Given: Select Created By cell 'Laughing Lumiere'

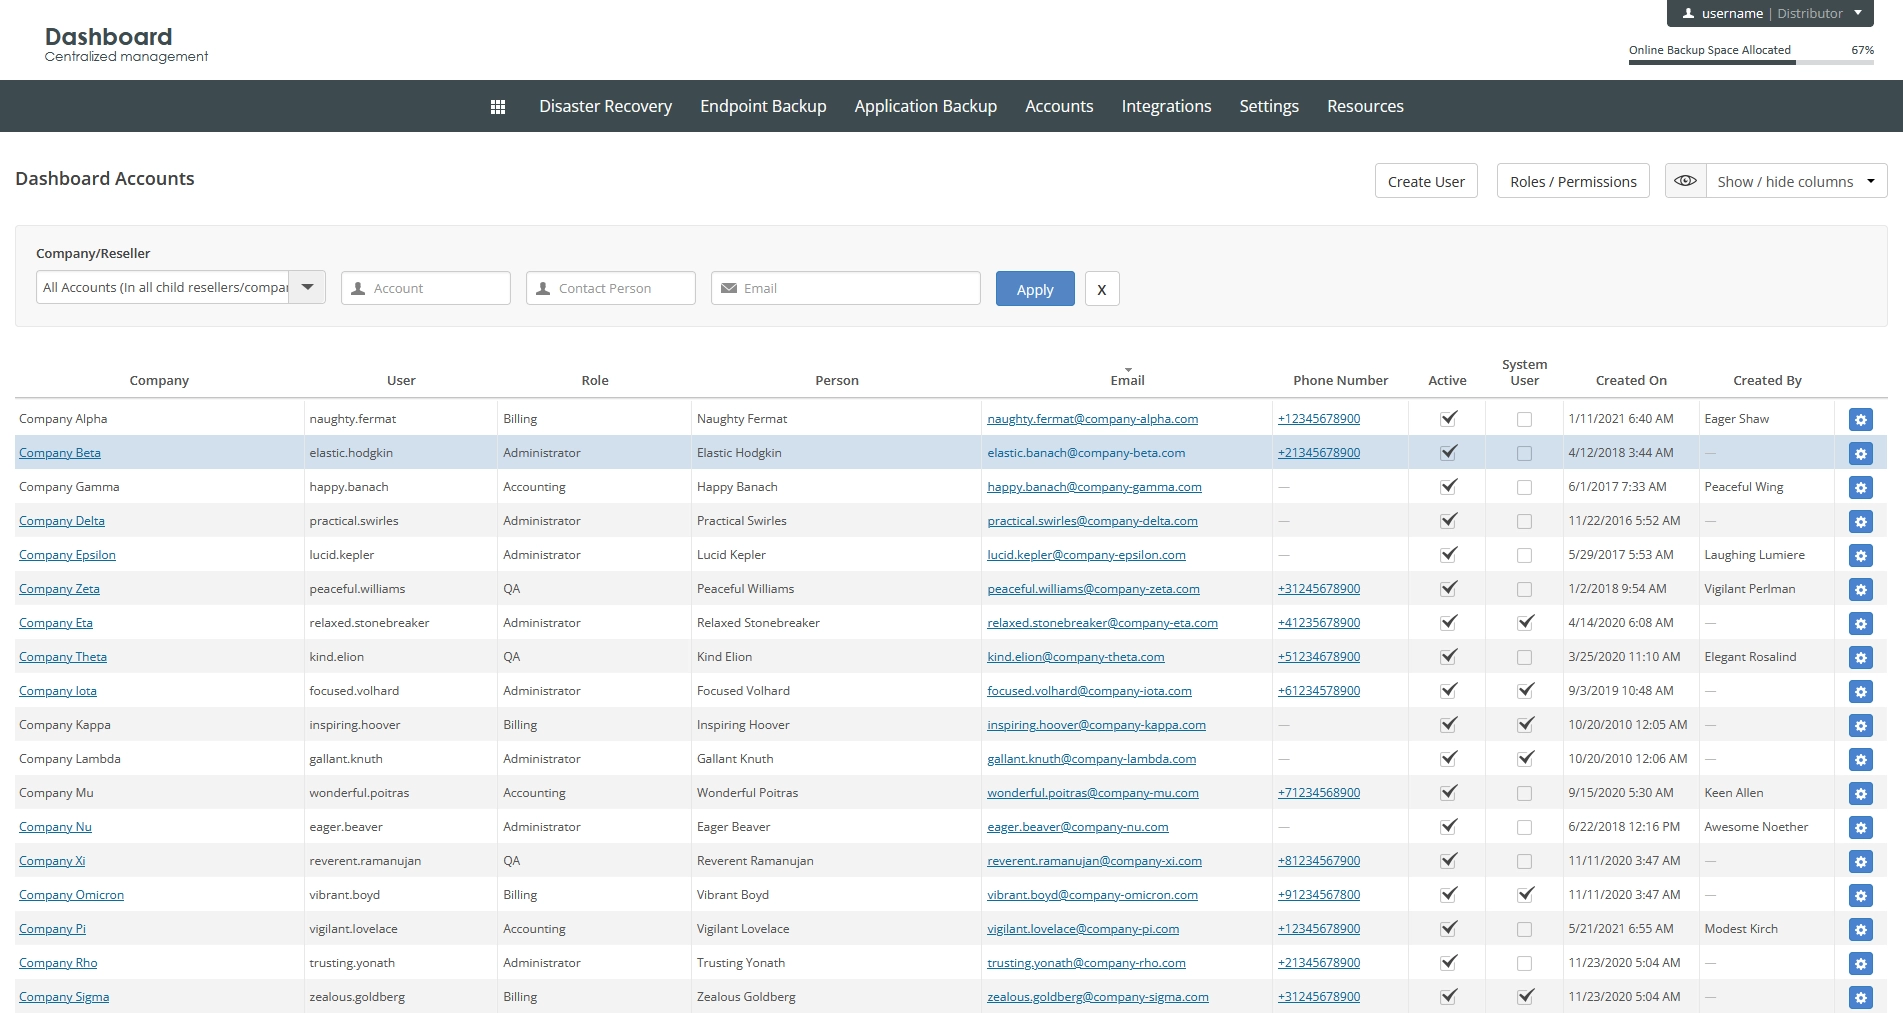Looking at the screenshot, I should point(1754,555).
